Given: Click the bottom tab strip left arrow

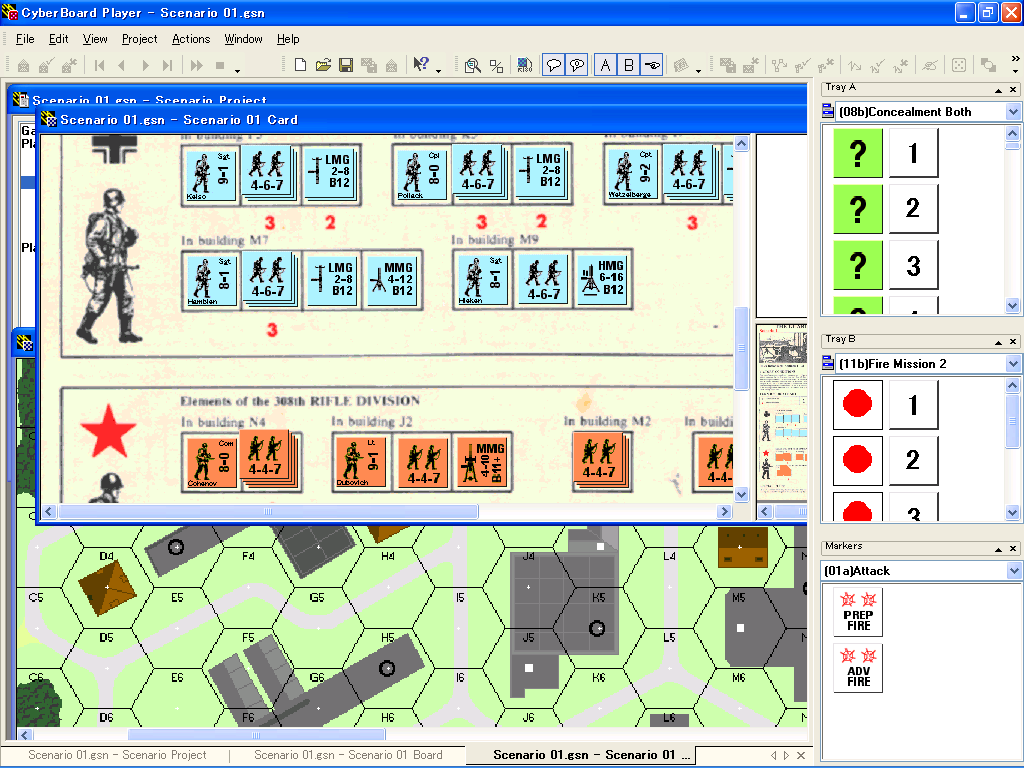Looking at the screenshot, I should [x=774, y=756].
